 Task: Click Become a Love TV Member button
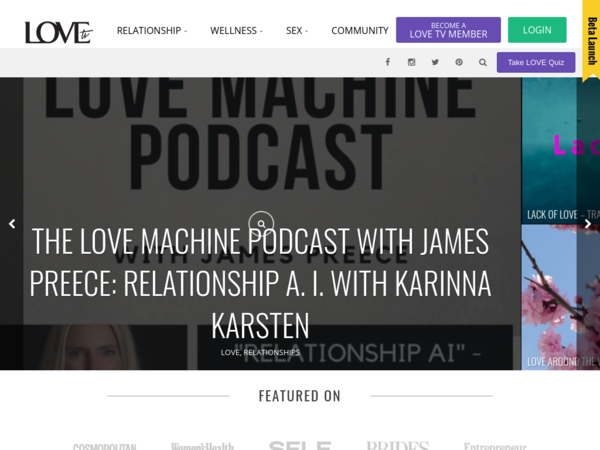pos(448,30)
